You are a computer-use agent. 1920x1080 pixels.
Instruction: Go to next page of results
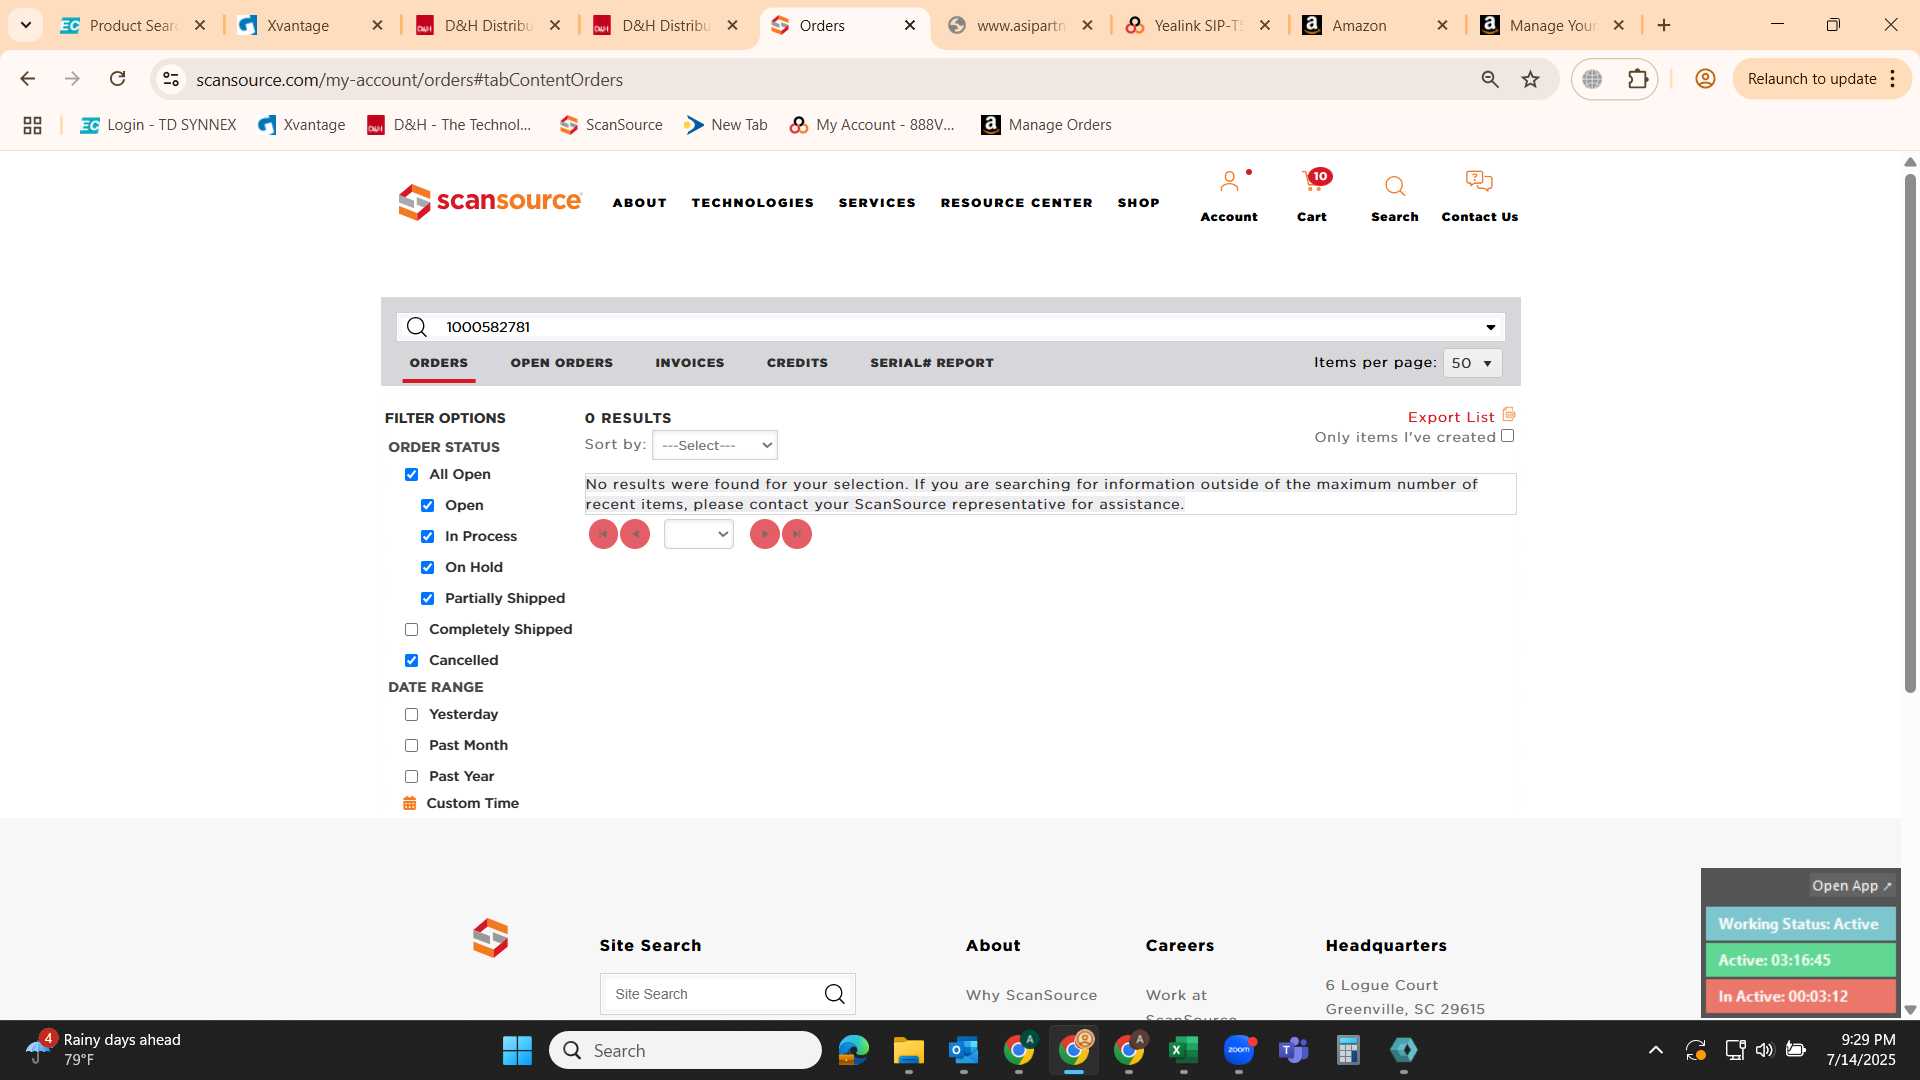(x=765, y=534)
